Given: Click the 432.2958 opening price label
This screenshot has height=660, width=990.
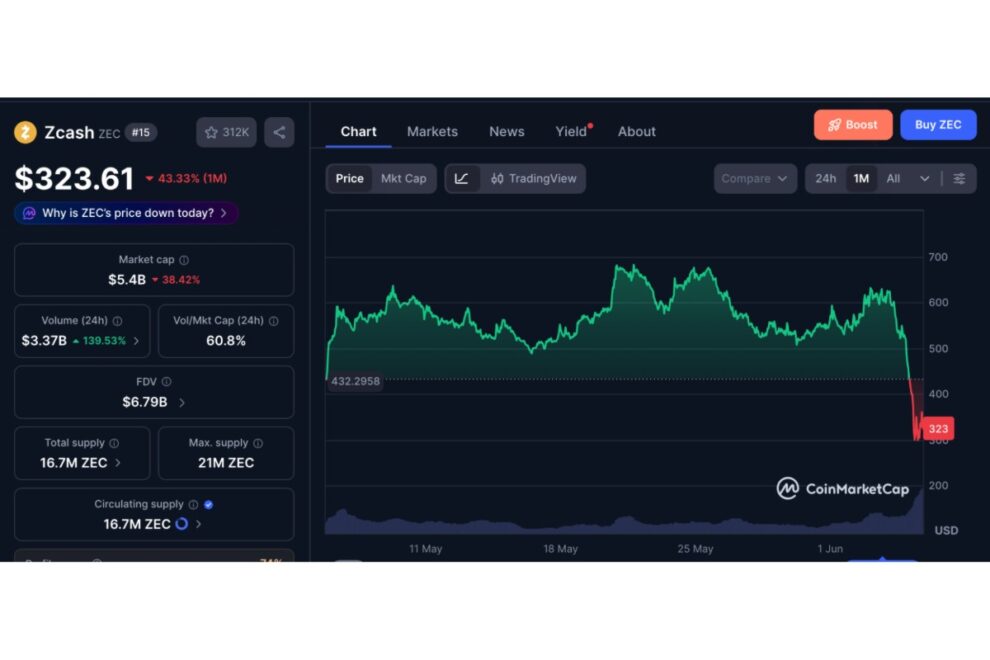Looking at the screenshot, I should [x=355, y=381].
